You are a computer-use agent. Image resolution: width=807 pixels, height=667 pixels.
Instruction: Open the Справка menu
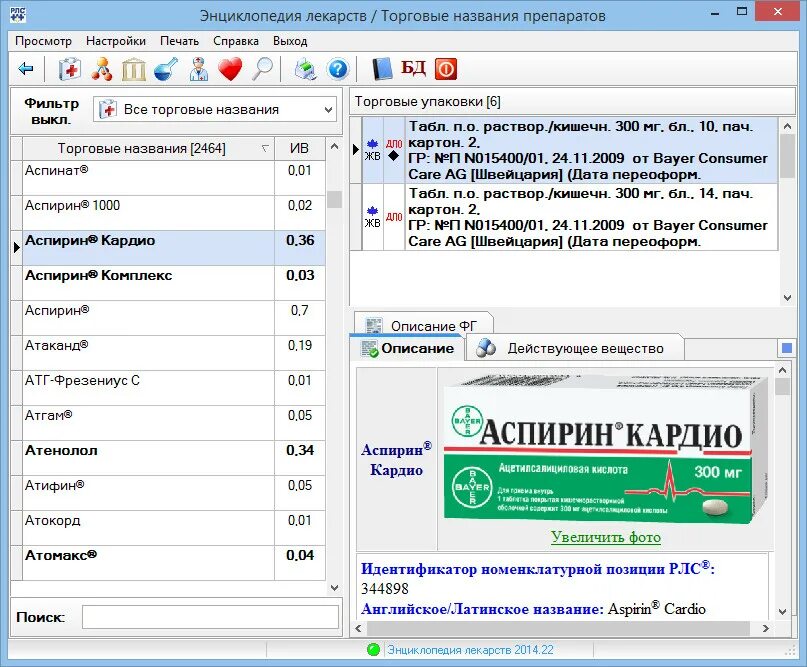click(236, 41)
